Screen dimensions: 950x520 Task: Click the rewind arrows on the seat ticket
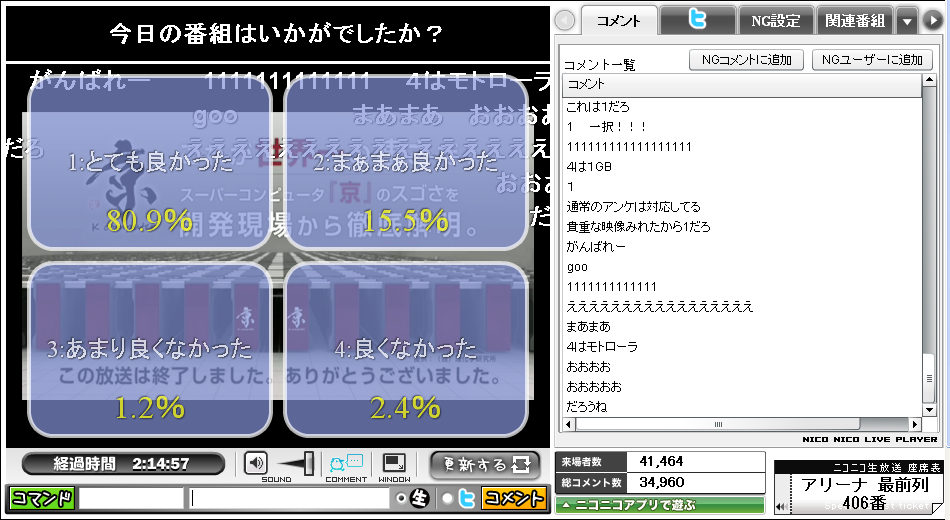click(x=781, y=507)
